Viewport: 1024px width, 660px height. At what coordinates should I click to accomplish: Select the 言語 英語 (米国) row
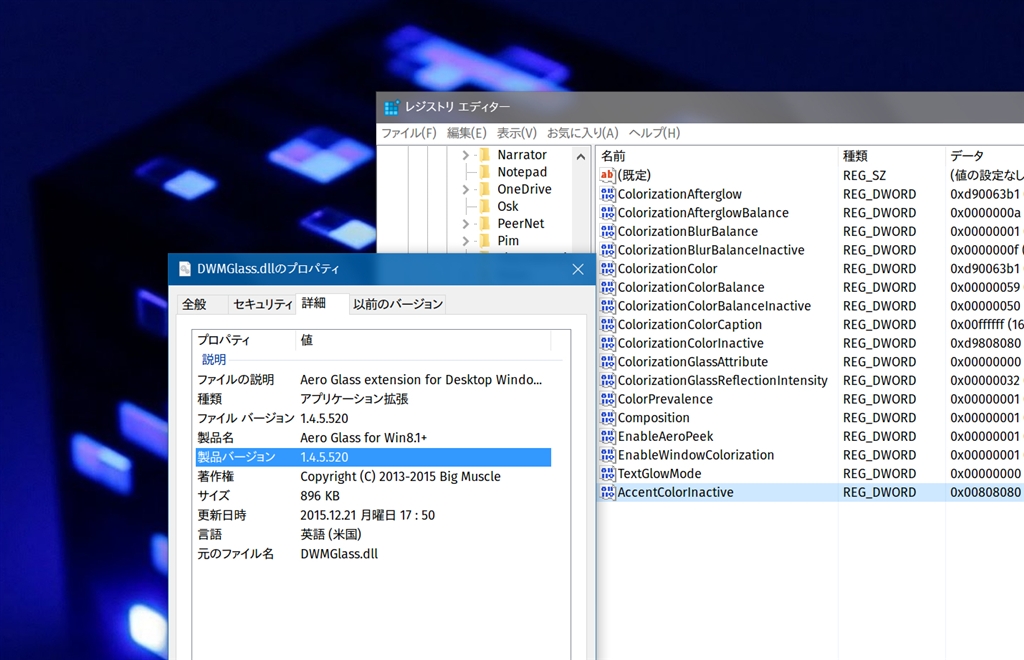[373, 535]
